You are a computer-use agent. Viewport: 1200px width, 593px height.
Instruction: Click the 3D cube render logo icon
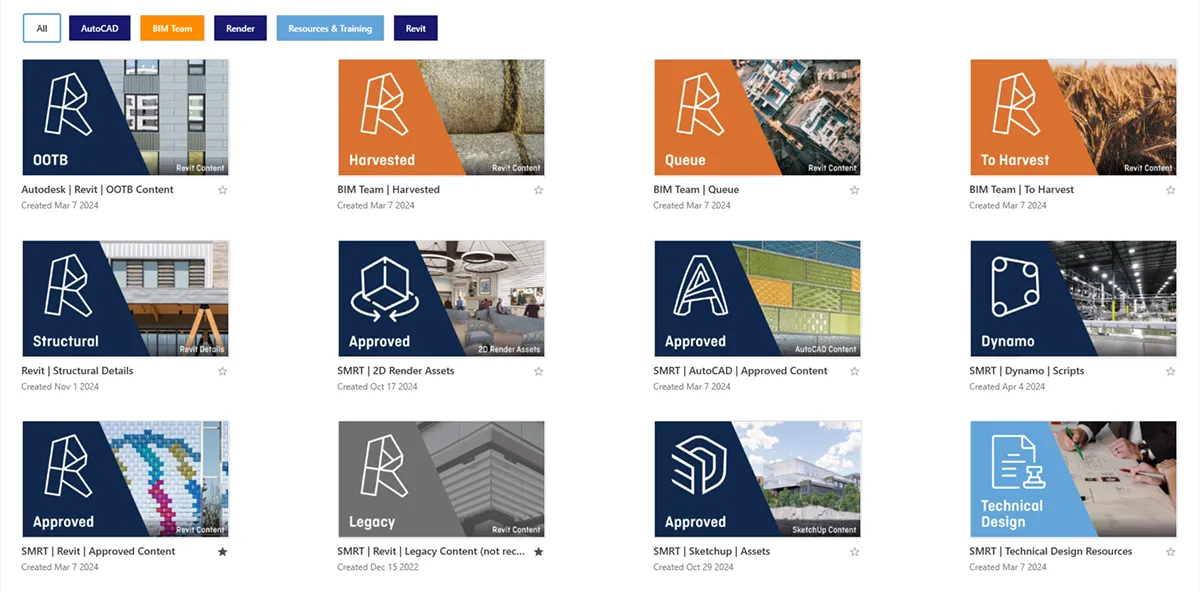pos(386,289)
